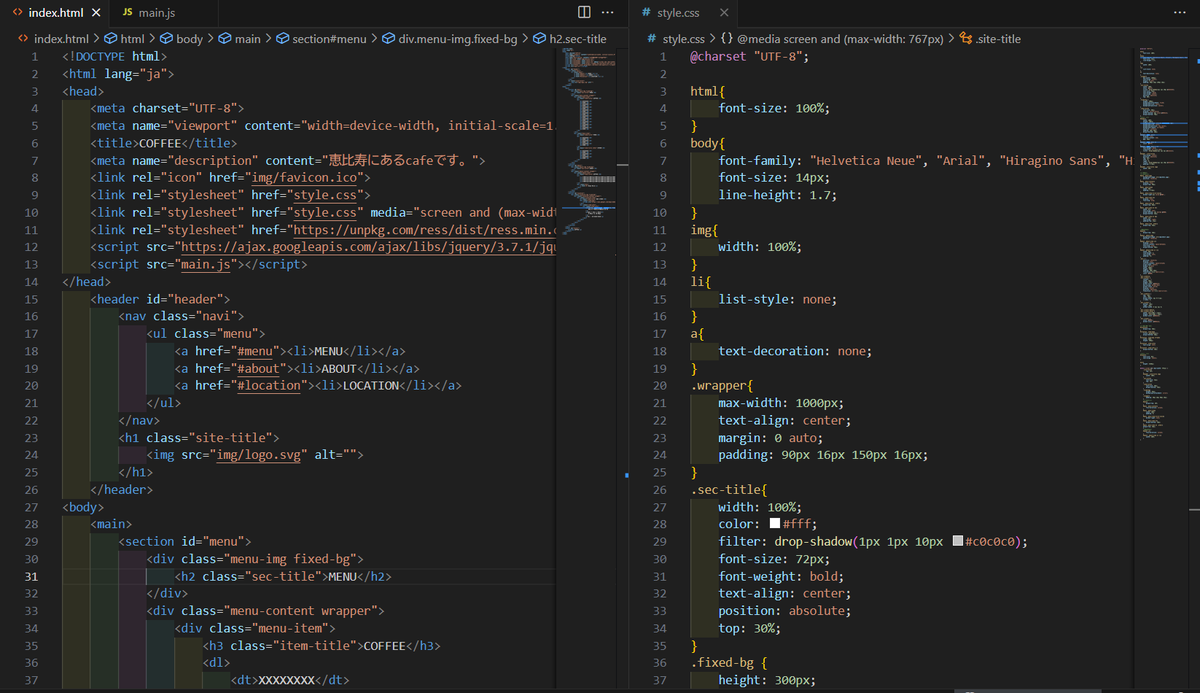Switch to the index.html tab

(x=55, y=13)
